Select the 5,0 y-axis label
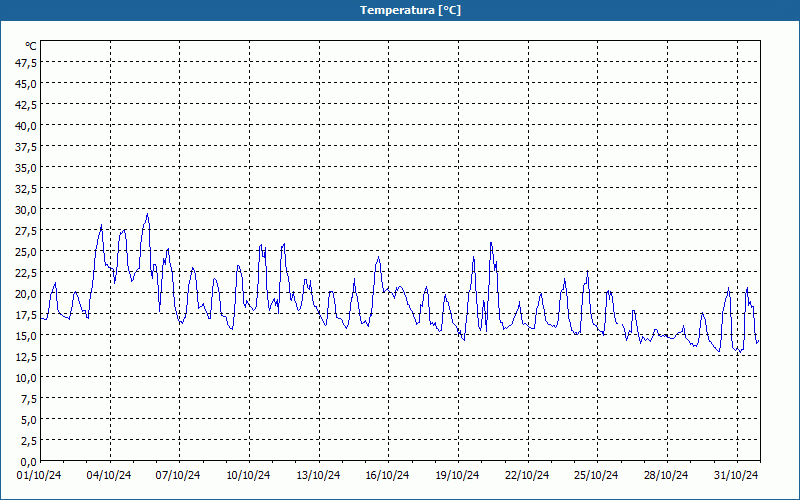Screen dimensions: 800x500 29,420
